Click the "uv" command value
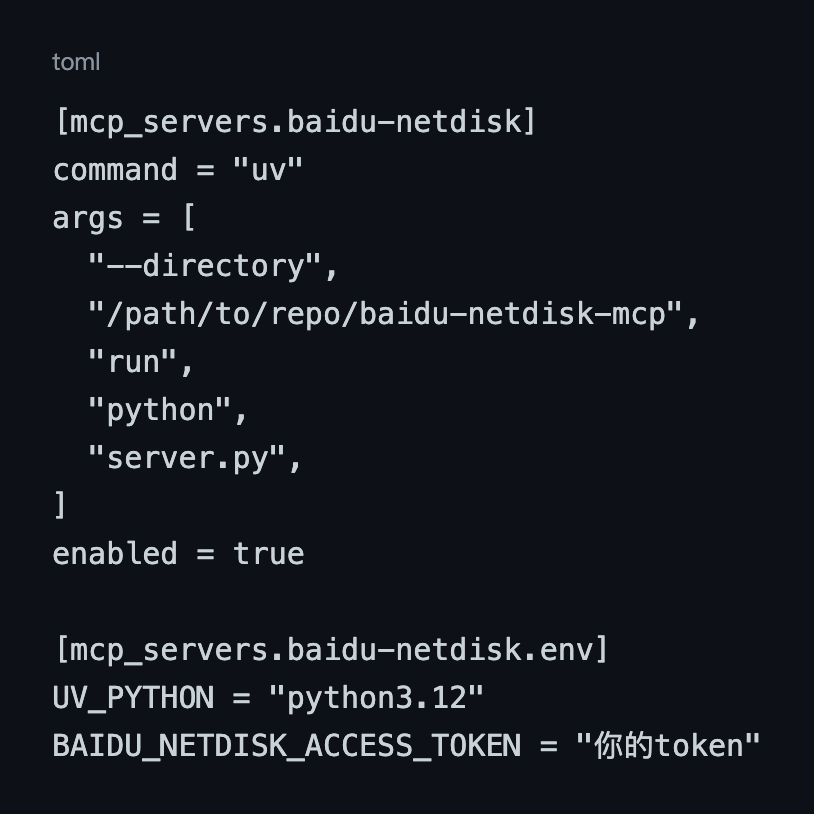The image size is (814, 814). point(268,170)
